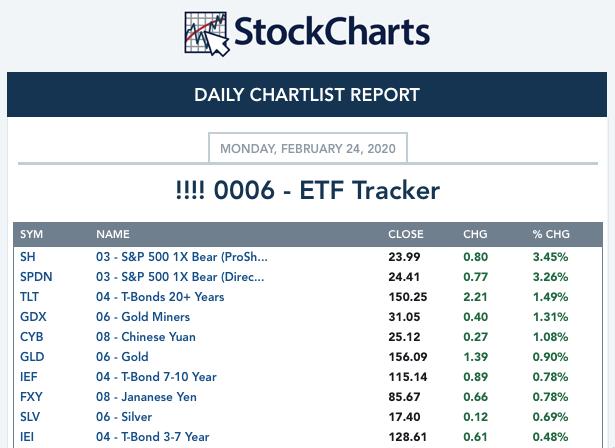Click the ETF Tracker chartlist title

pyautogui.click(x=307, y=190)
